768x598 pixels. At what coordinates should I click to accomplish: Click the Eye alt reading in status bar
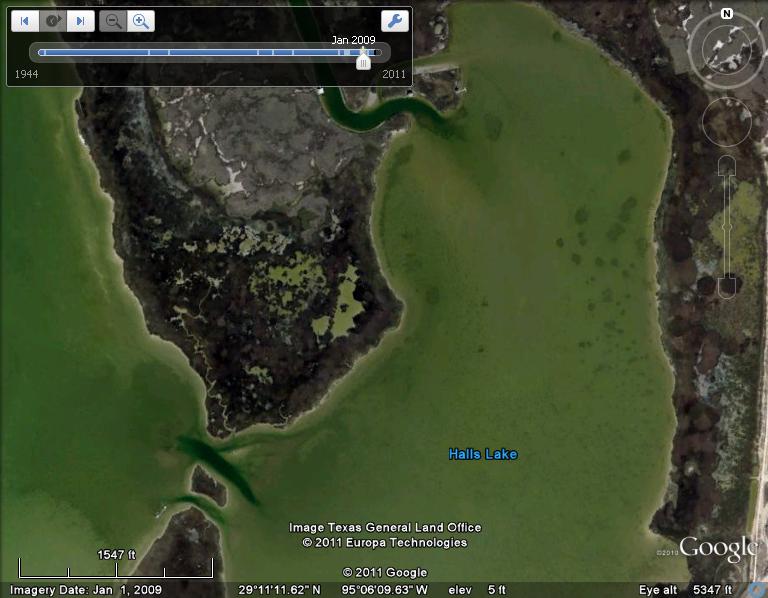[687, 590]
